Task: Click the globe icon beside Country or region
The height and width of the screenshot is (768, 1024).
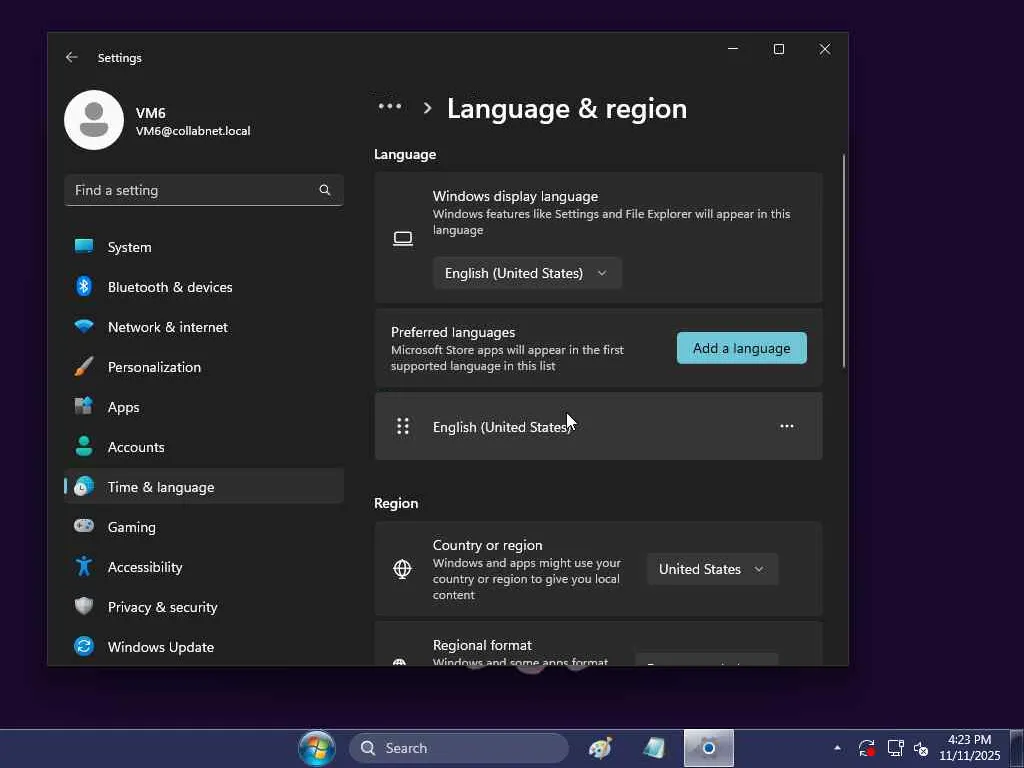Action: click(x=402, y=569)
